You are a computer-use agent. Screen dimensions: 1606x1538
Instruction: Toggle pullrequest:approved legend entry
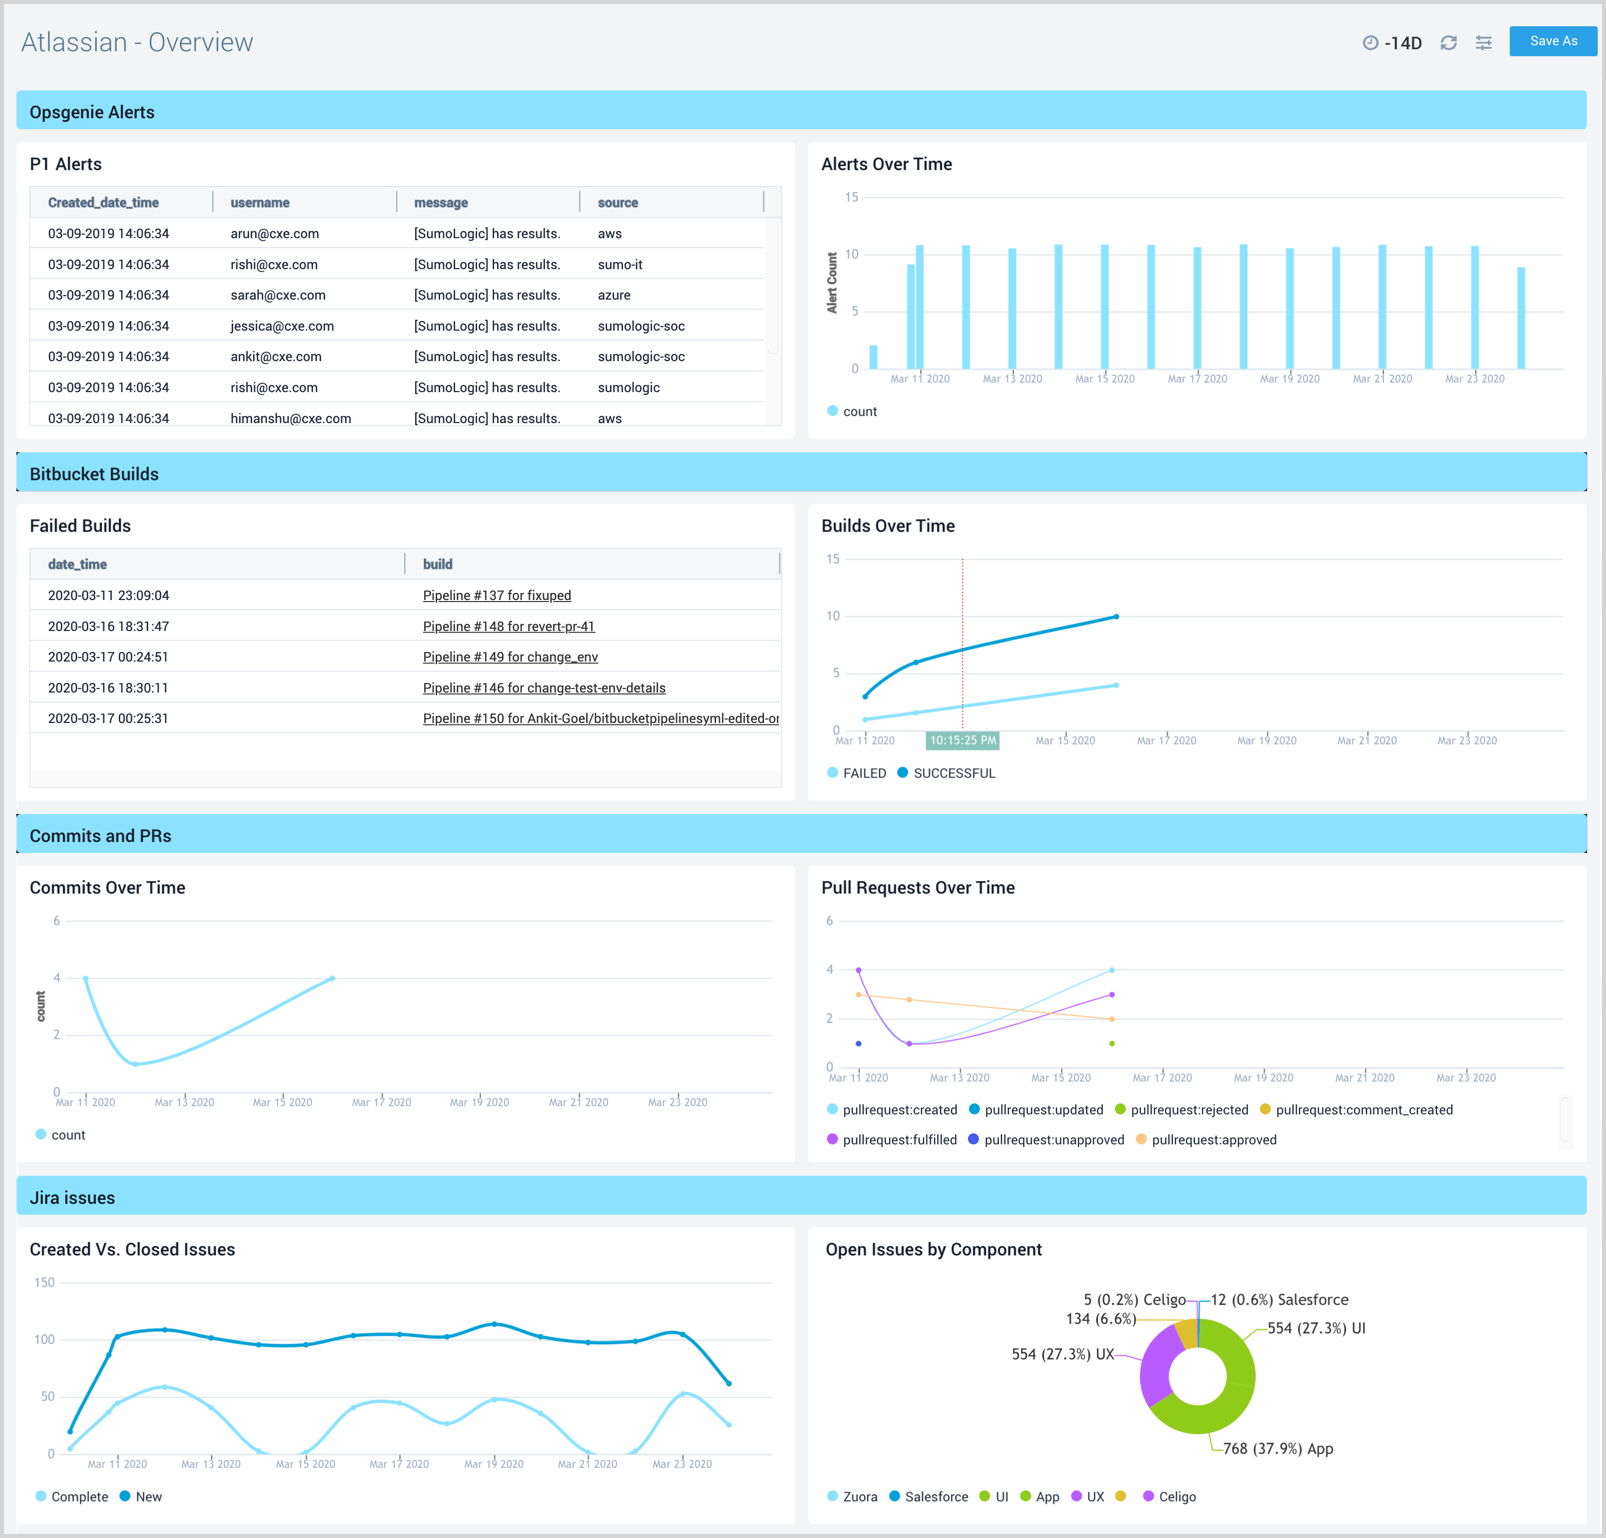(x=1206, y=1140)
